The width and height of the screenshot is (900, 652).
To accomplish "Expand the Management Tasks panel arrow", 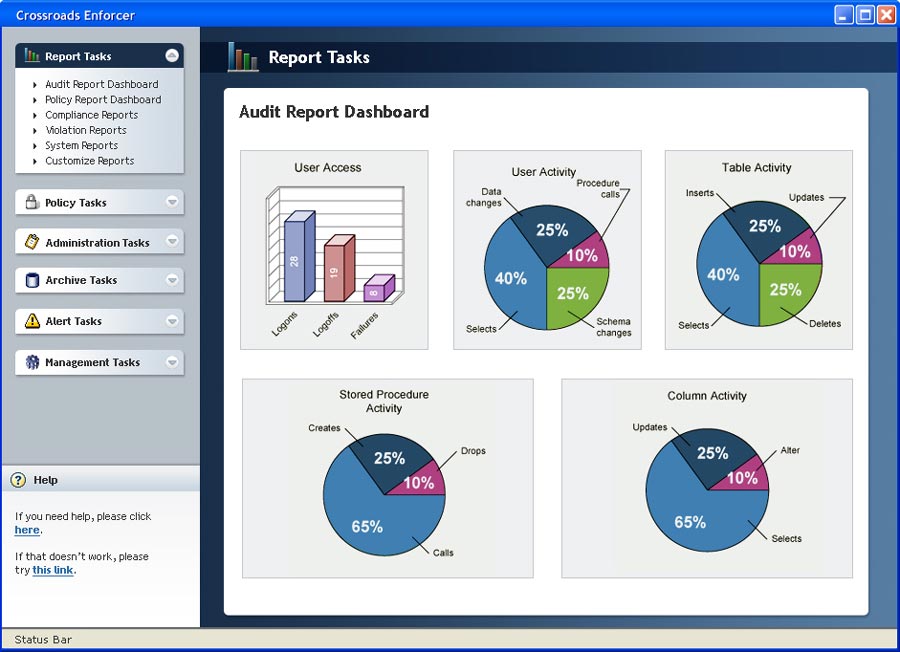I will [172, 362].
